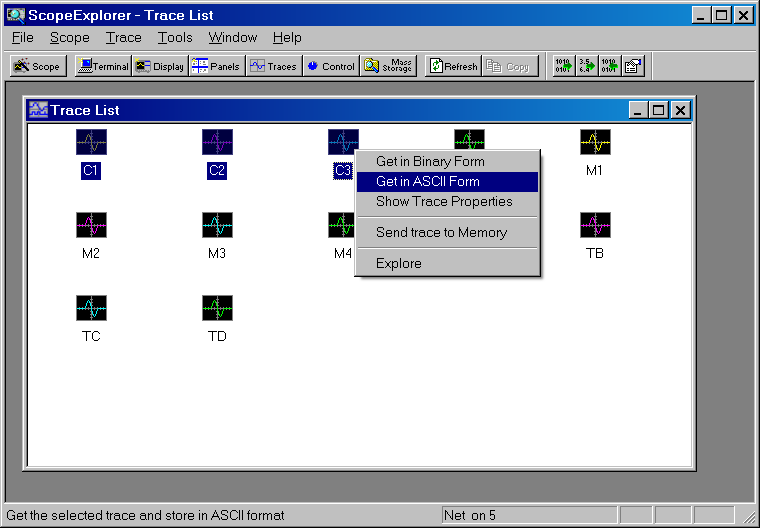Open the Tools menu

(175, 37)
